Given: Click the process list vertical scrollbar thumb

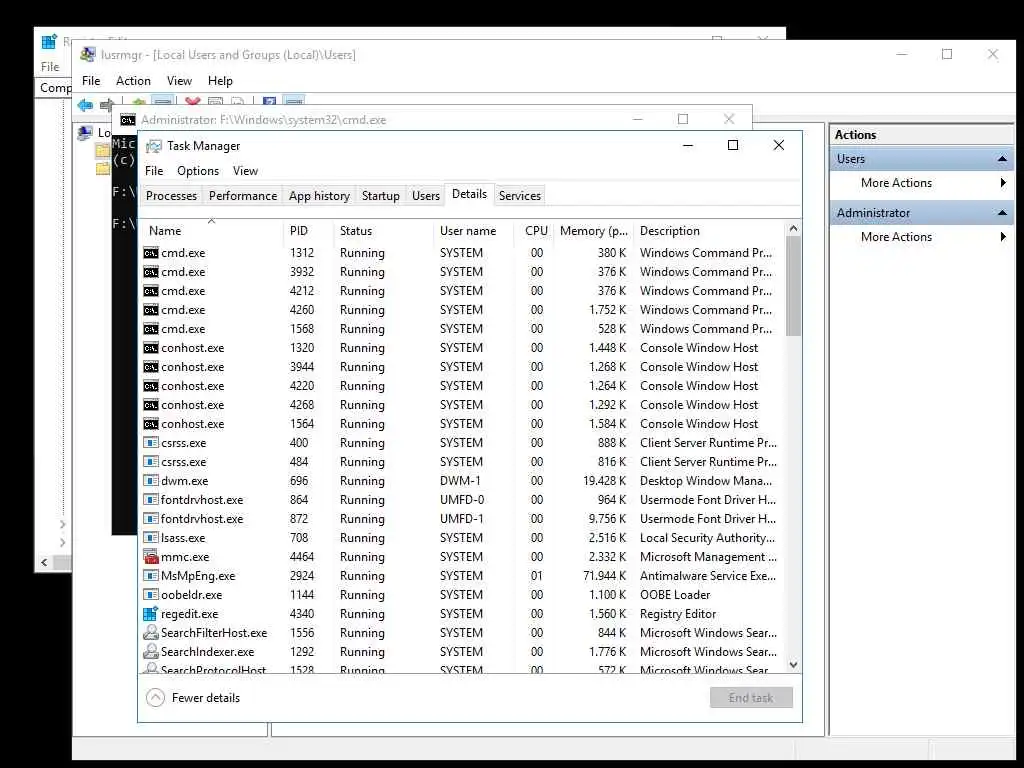Looking at the screenshot, I should click(793, 286).
